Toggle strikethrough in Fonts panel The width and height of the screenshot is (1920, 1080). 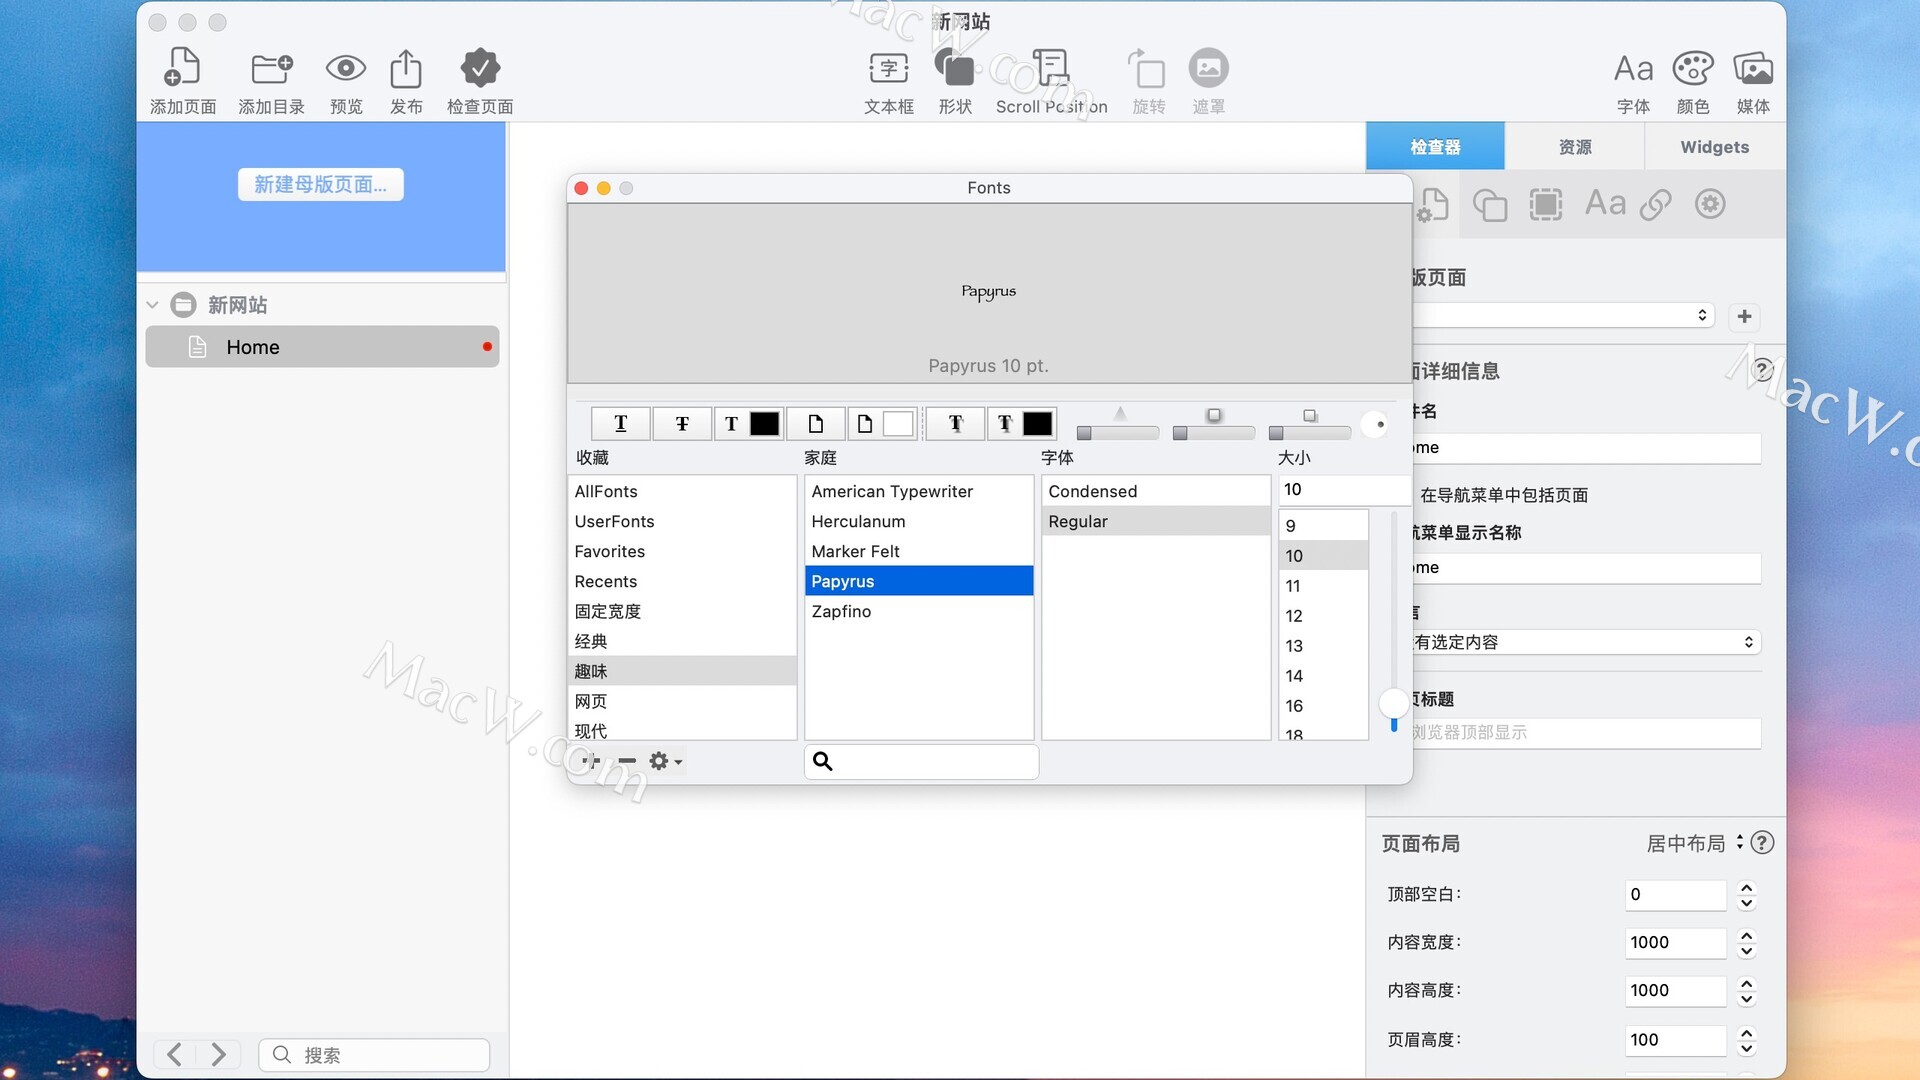tap(682, 424)
